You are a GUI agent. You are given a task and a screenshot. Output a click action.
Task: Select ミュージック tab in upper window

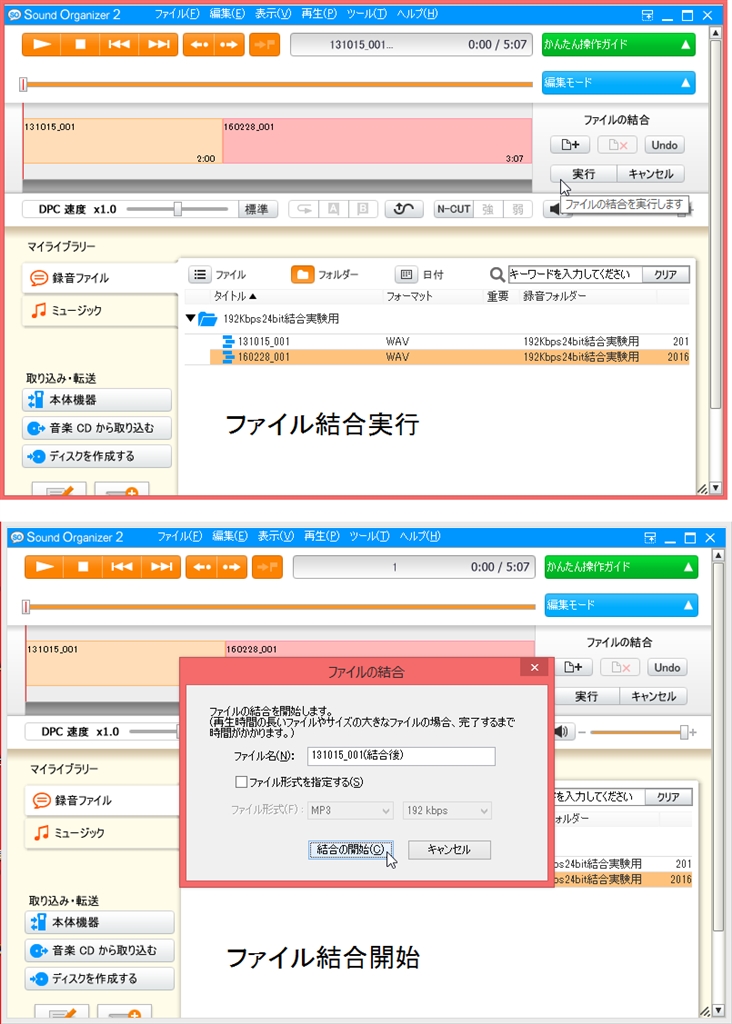[99, 311]
